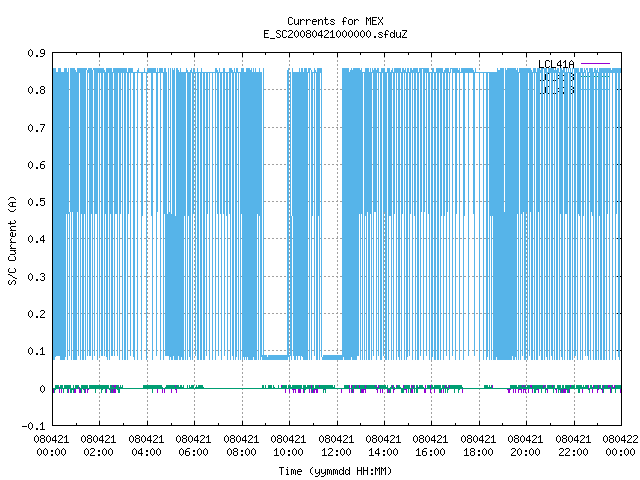
Task: Select the y-axis tick value '0.7'
Action: pyautogui.click(x=37, y=128)
